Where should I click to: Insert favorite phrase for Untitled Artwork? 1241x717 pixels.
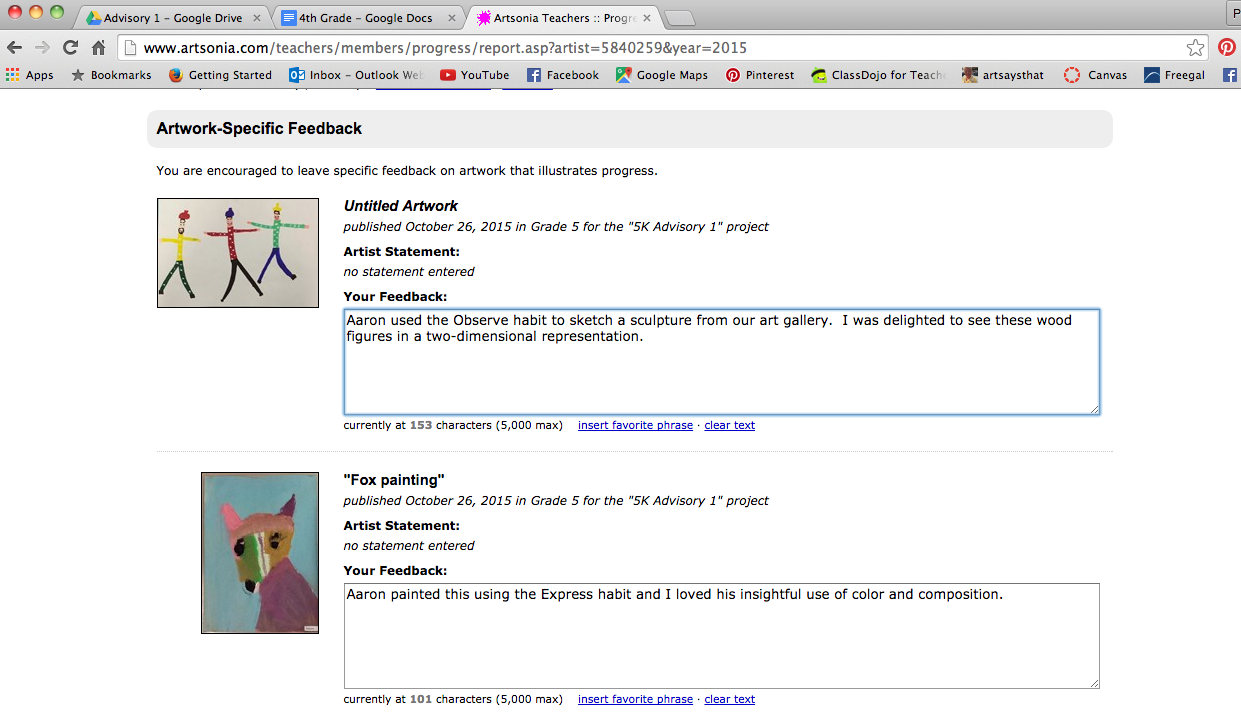635,425
